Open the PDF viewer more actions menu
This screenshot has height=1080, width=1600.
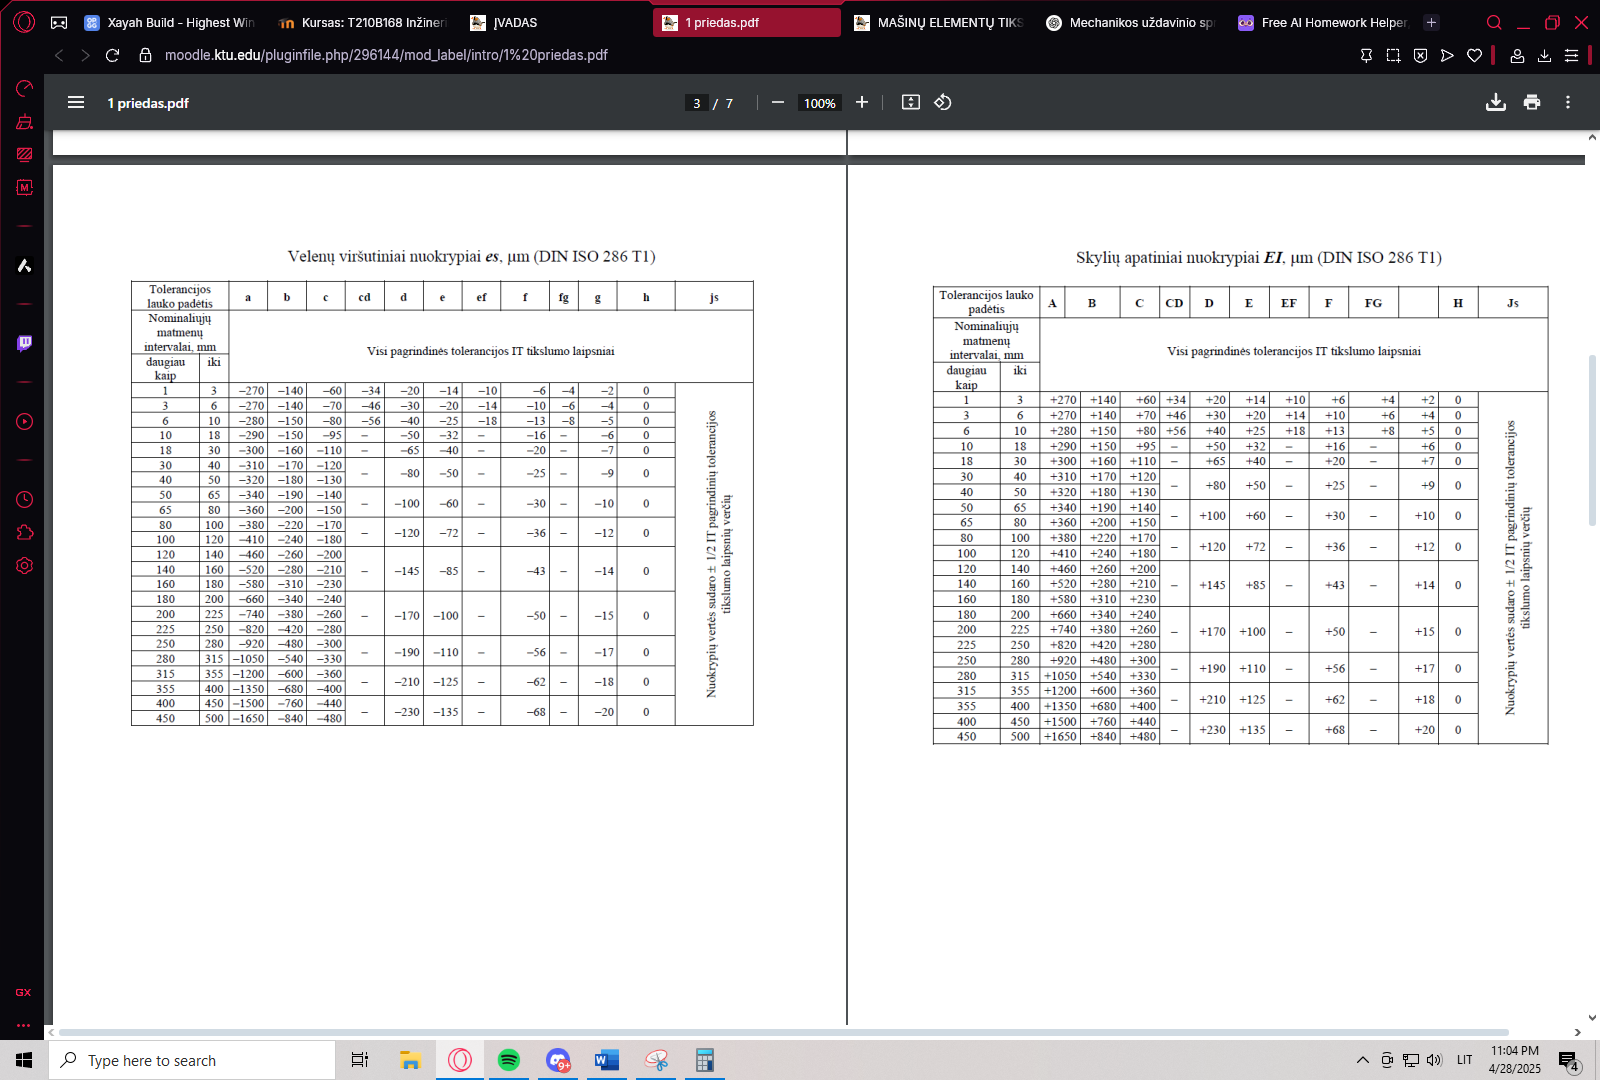(1567, 102)
